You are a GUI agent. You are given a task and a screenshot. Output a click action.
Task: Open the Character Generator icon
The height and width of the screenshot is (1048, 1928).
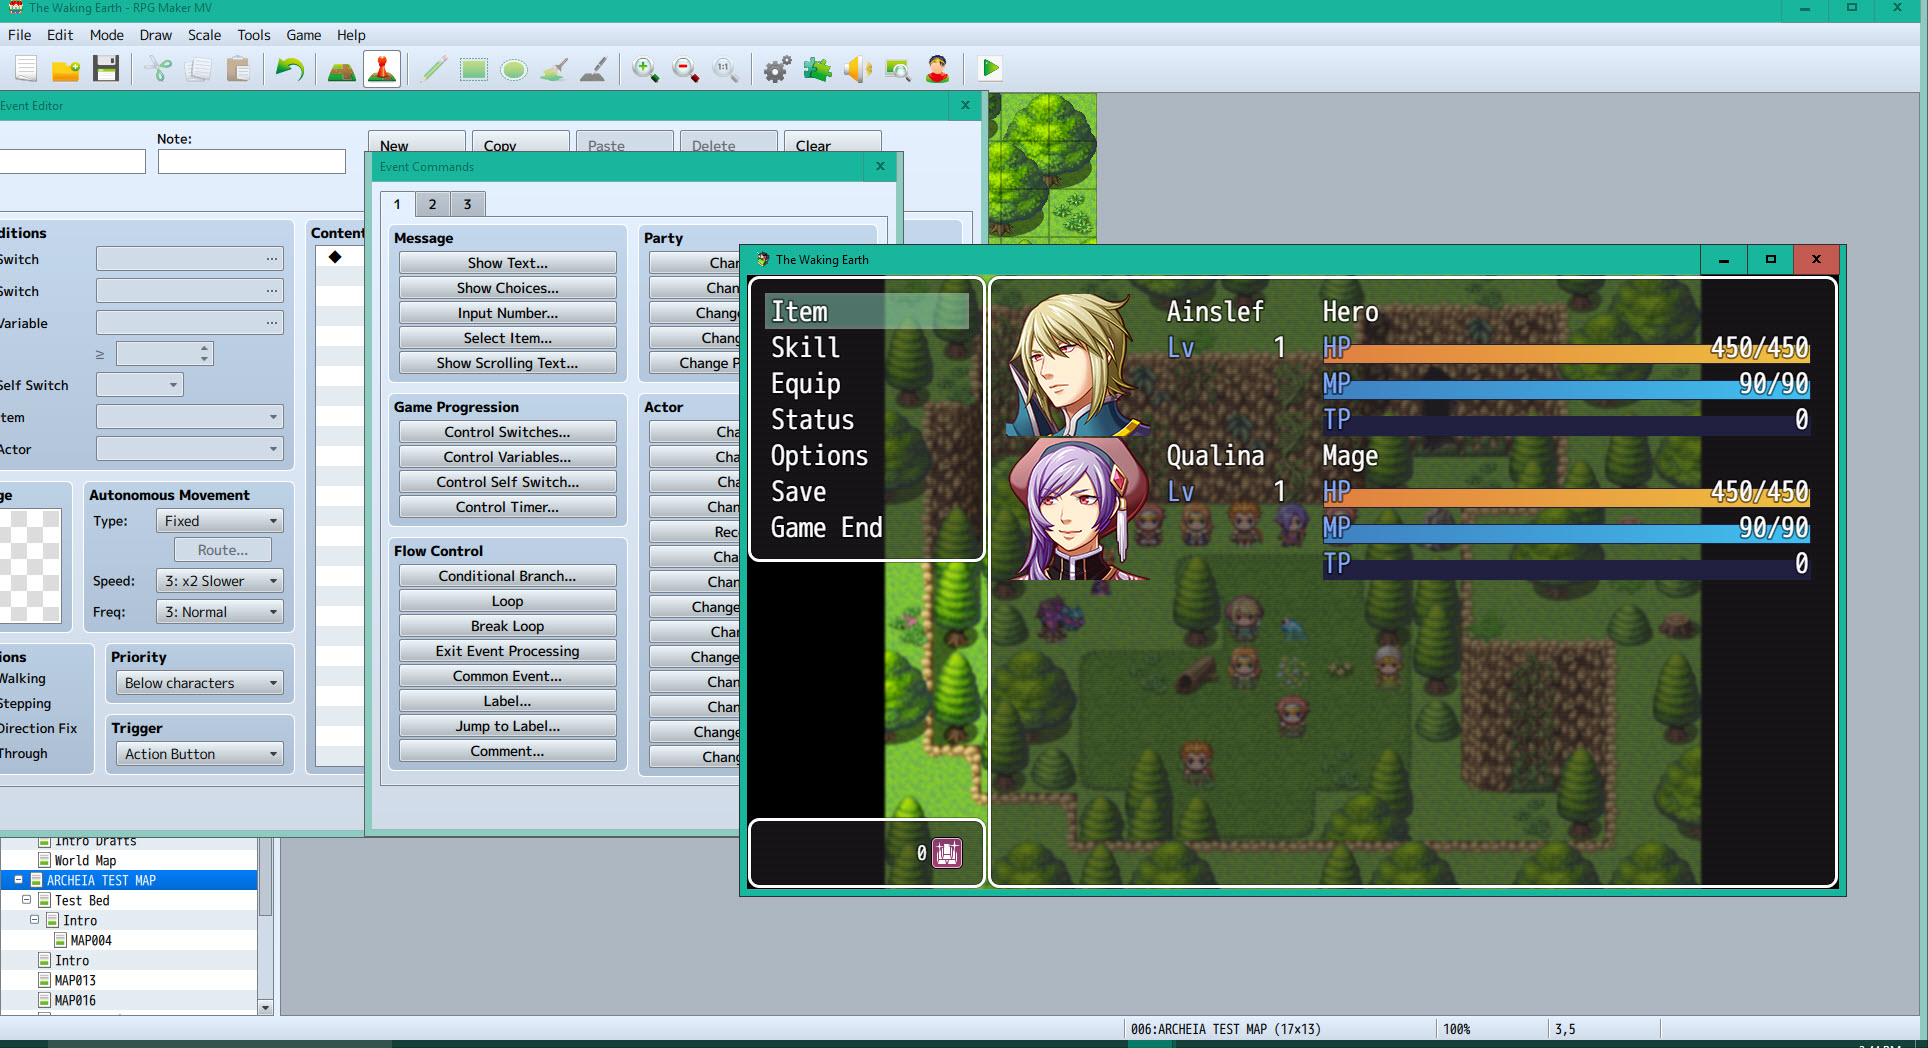[x=938, y=69]
